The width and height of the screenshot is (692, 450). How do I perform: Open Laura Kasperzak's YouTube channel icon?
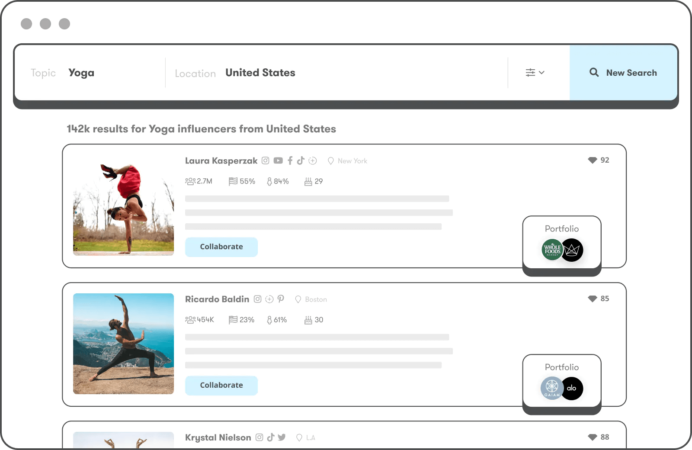[278, 160]
